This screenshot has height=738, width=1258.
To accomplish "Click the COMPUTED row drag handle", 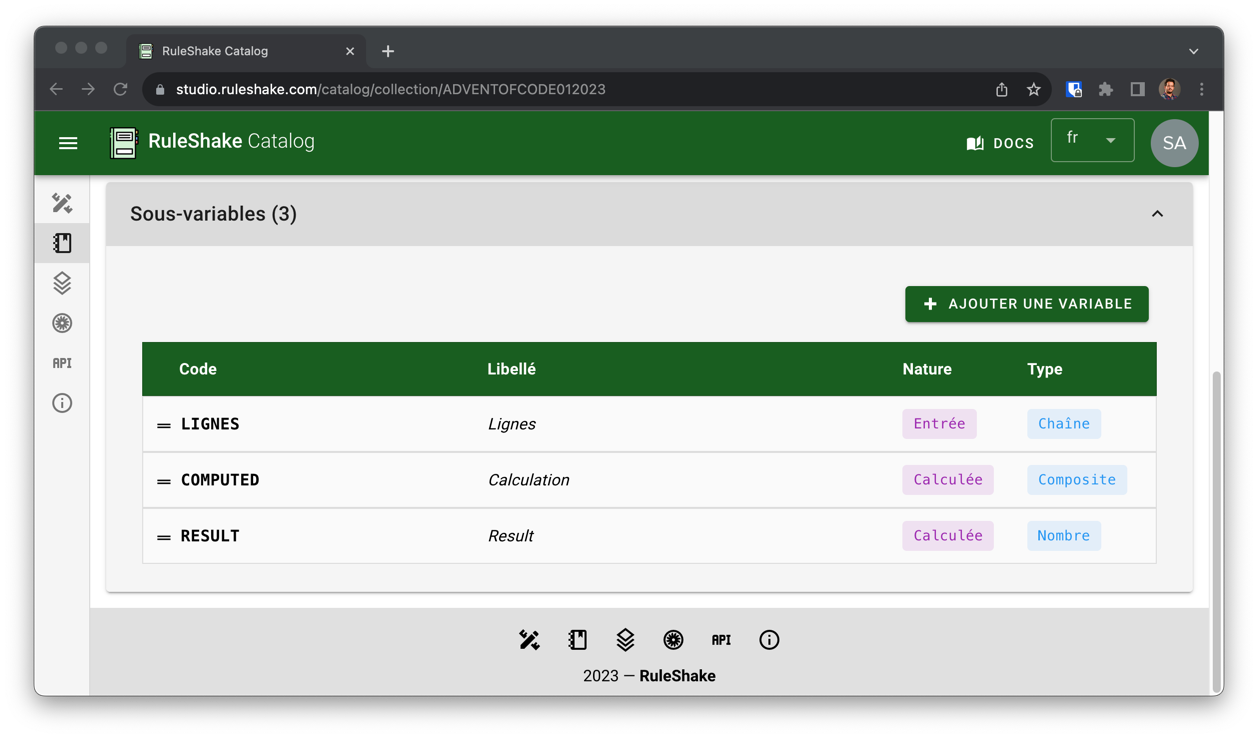I will (164, 481).
